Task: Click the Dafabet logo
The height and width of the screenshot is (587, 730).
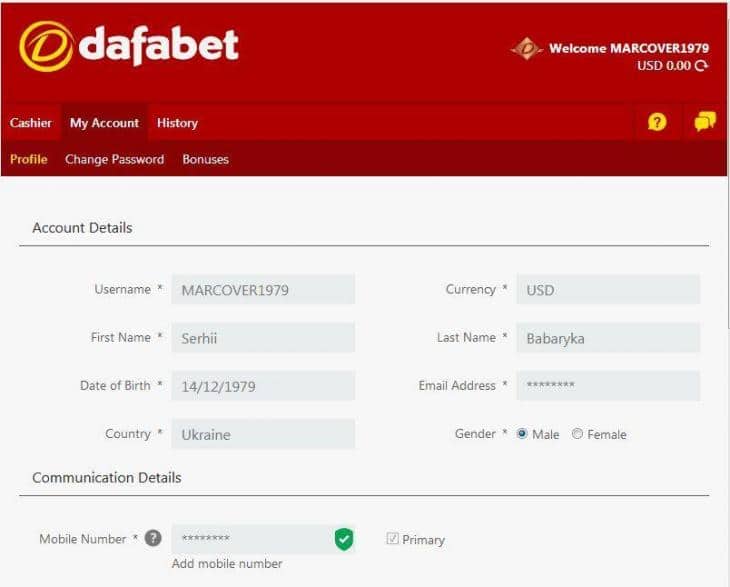Action: [128, 46]
